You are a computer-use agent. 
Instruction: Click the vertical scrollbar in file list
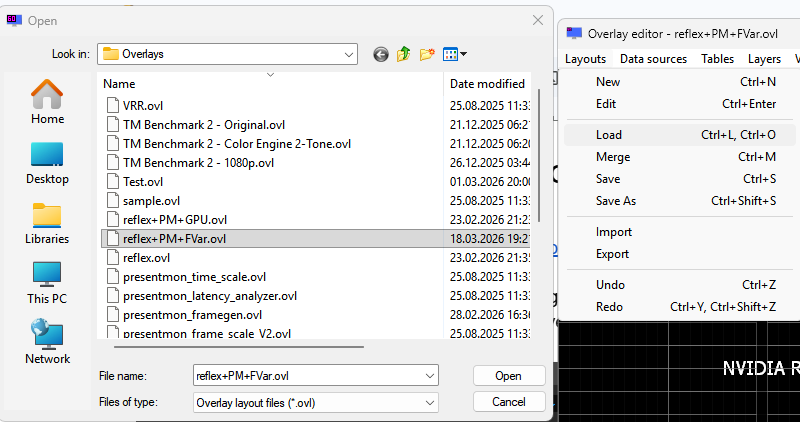[539, 156]
